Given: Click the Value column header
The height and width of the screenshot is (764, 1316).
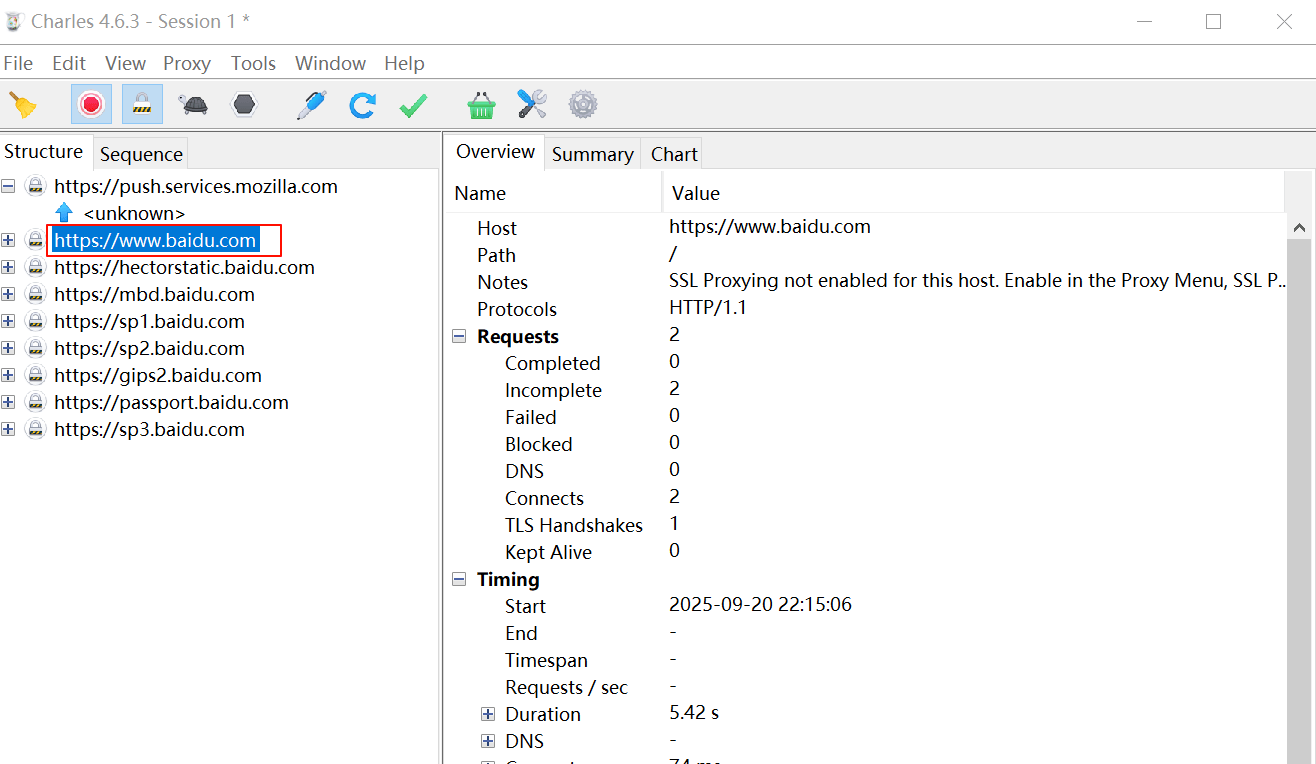Looking at the screenshot, I should pos(973,193).
